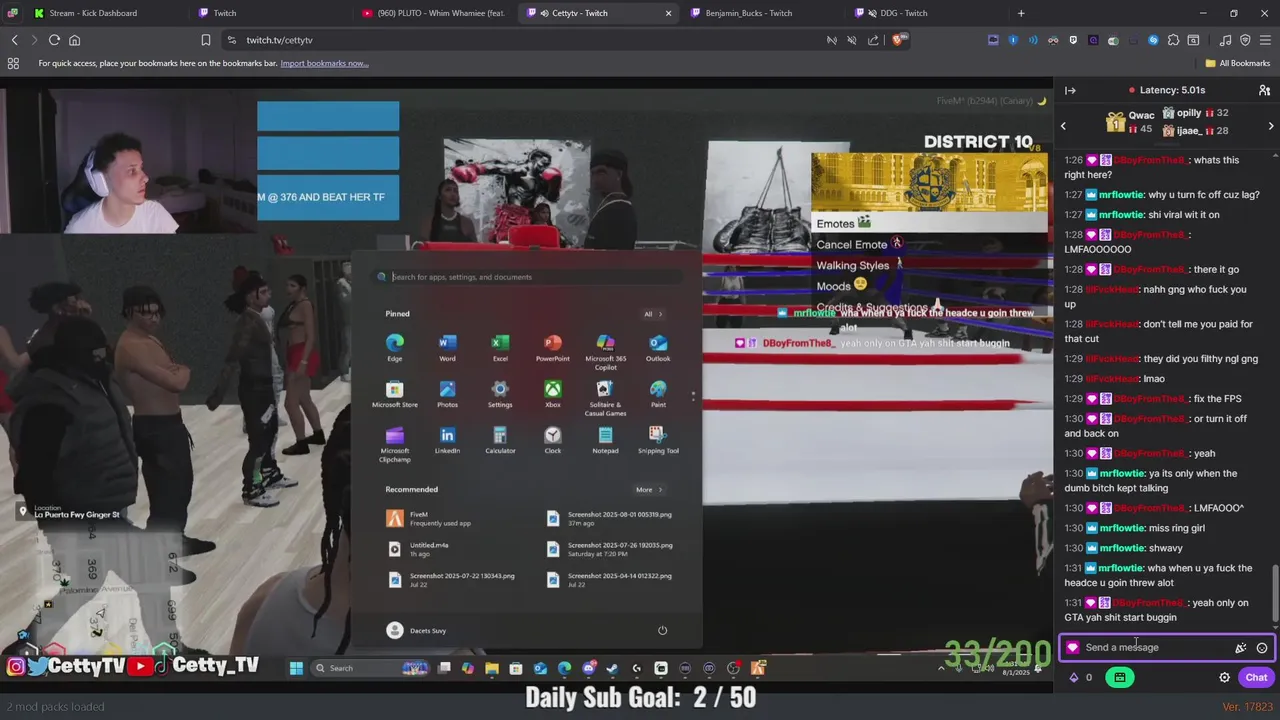
Task: Click the Start menu power button
Action: 662,630
